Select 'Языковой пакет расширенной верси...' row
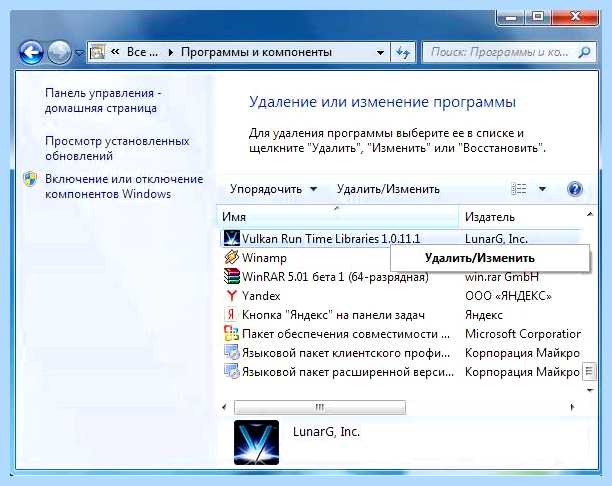The width and height of the screenshot is (612, 486). pos(348,372)
